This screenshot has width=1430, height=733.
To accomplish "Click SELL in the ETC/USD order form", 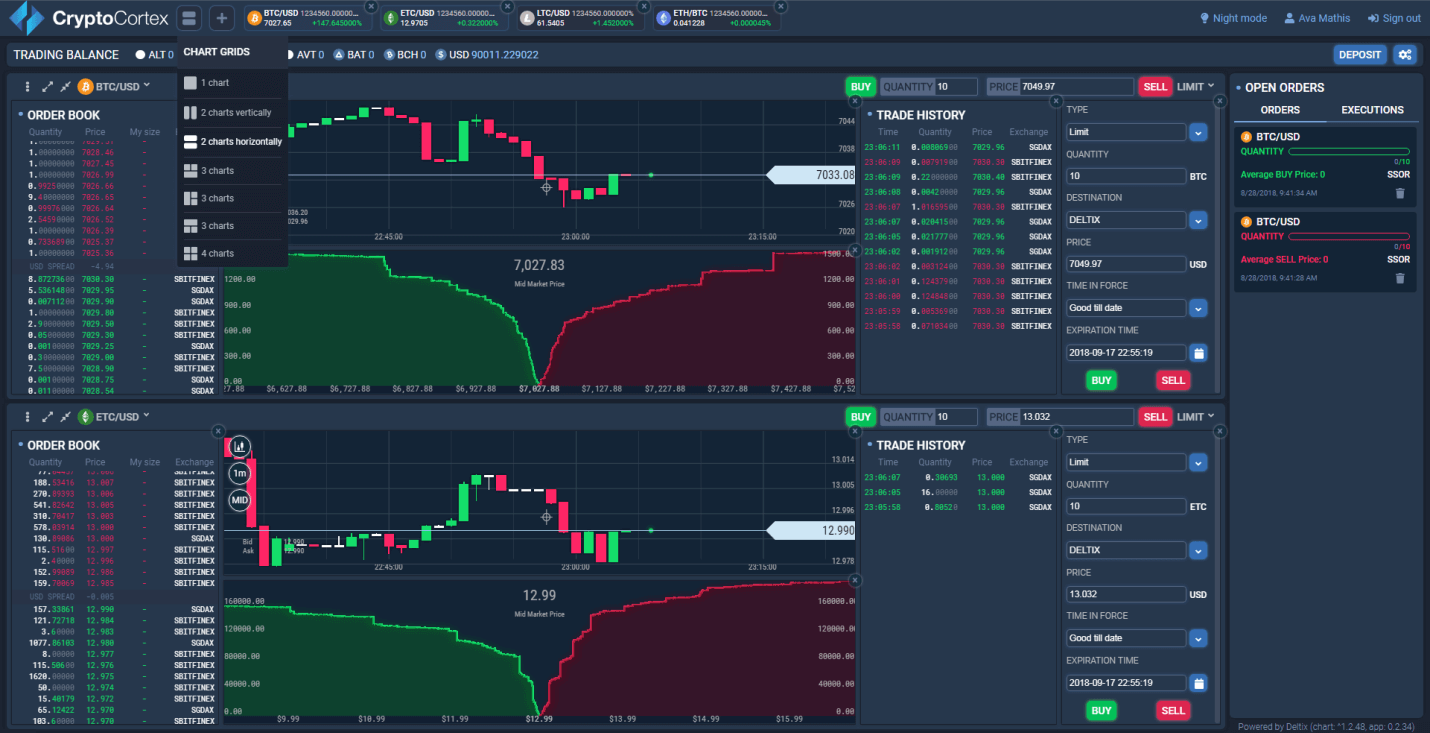I will [x=1173, y=710].
